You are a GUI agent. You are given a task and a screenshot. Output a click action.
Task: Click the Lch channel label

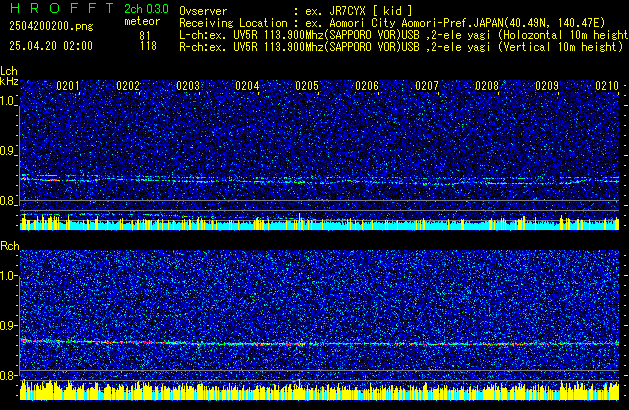[9, 71]
